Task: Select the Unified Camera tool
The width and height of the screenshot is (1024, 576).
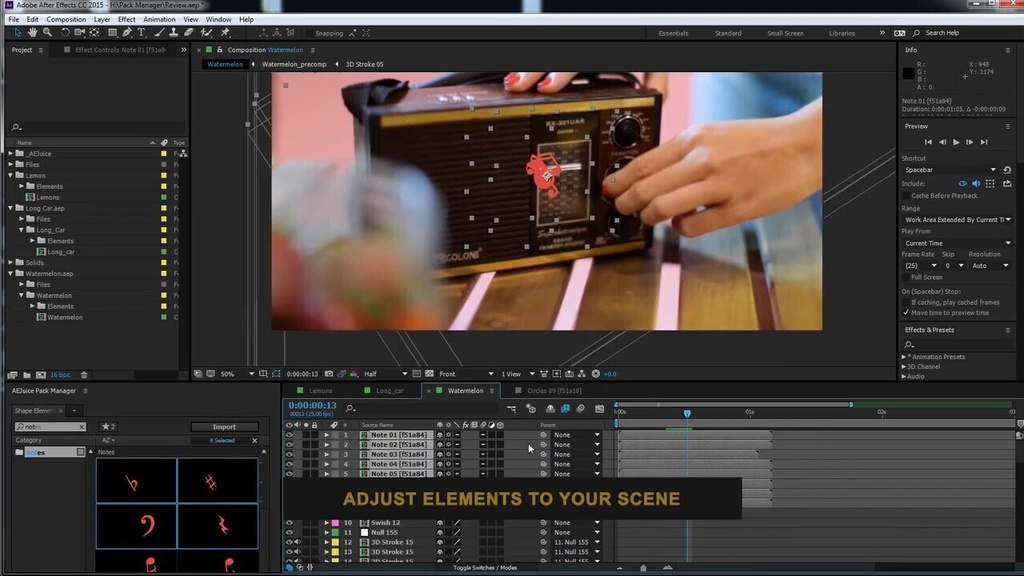Action: pos(80,32)
